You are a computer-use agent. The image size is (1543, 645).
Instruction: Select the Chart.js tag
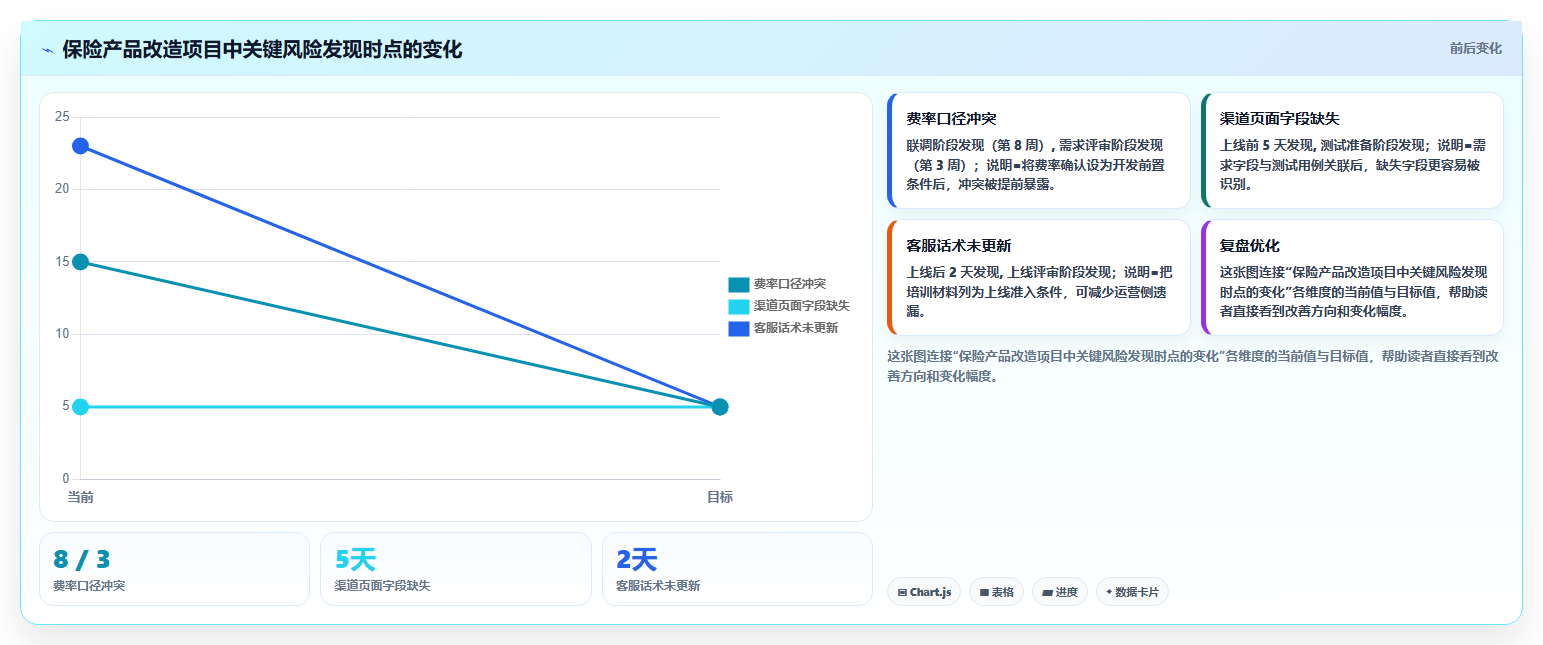tap(923, 592)
